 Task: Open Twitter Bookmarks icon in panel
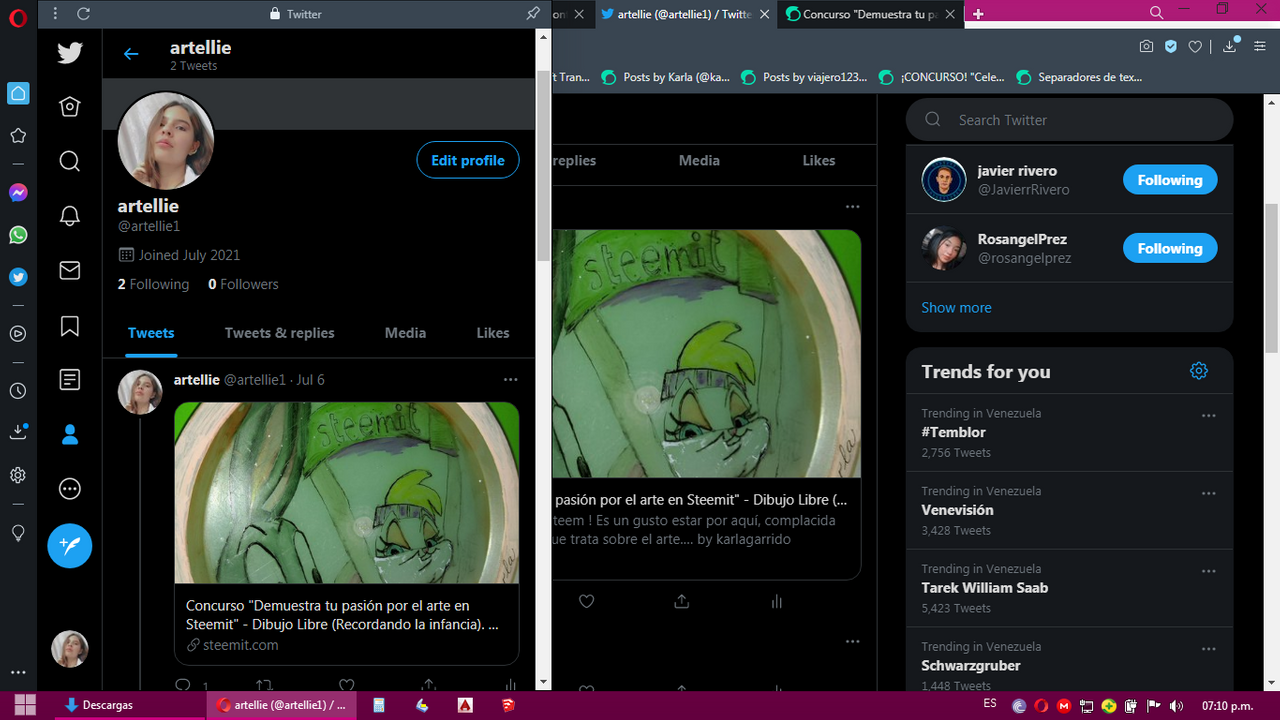[x=70, y=326]
